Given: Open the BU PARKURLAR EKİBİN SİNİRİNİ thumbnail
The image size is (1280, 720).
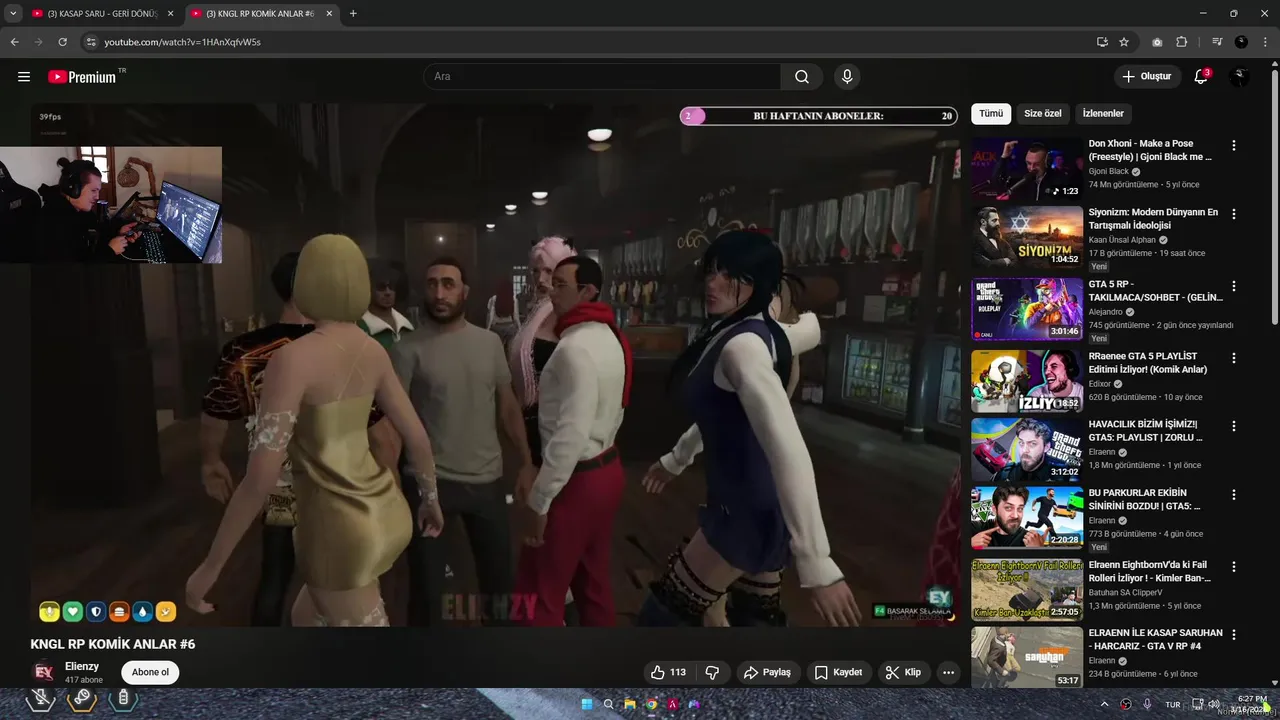Looking at the screenshot, I should click(1027, 518).
